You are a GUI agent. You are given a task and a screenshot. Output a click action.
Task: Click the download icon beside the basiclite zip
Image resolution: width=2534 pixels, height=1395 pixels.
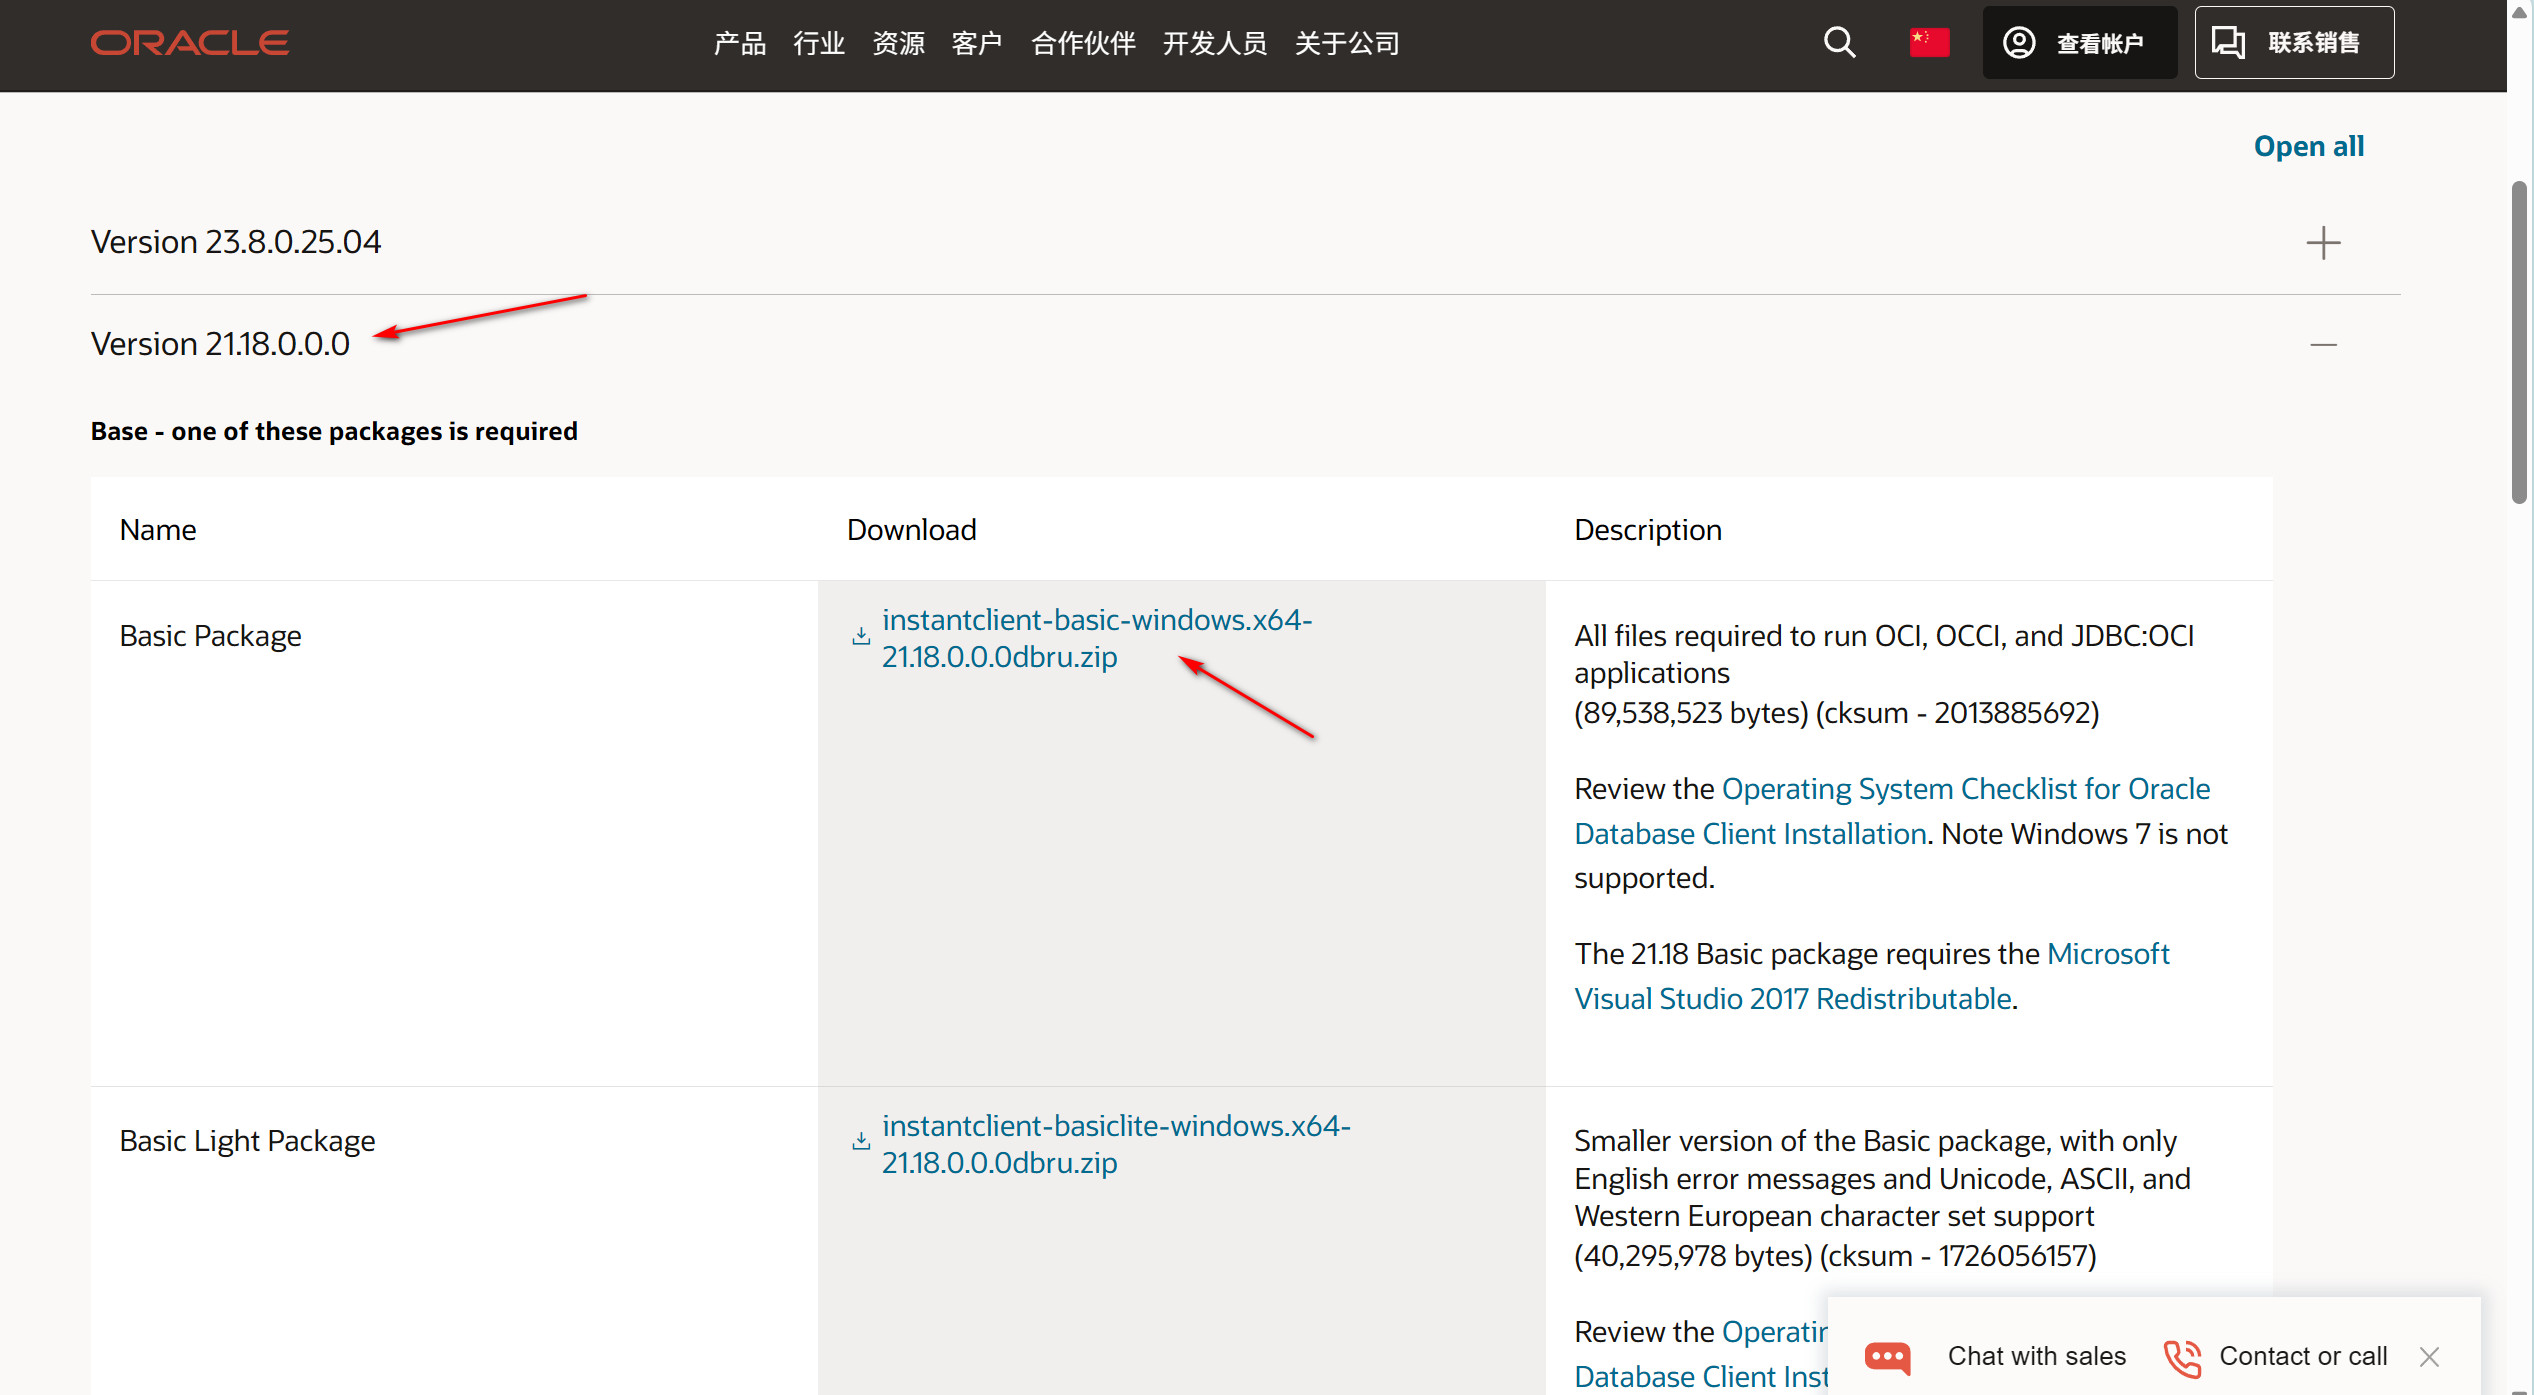[x=861, y=1142]
